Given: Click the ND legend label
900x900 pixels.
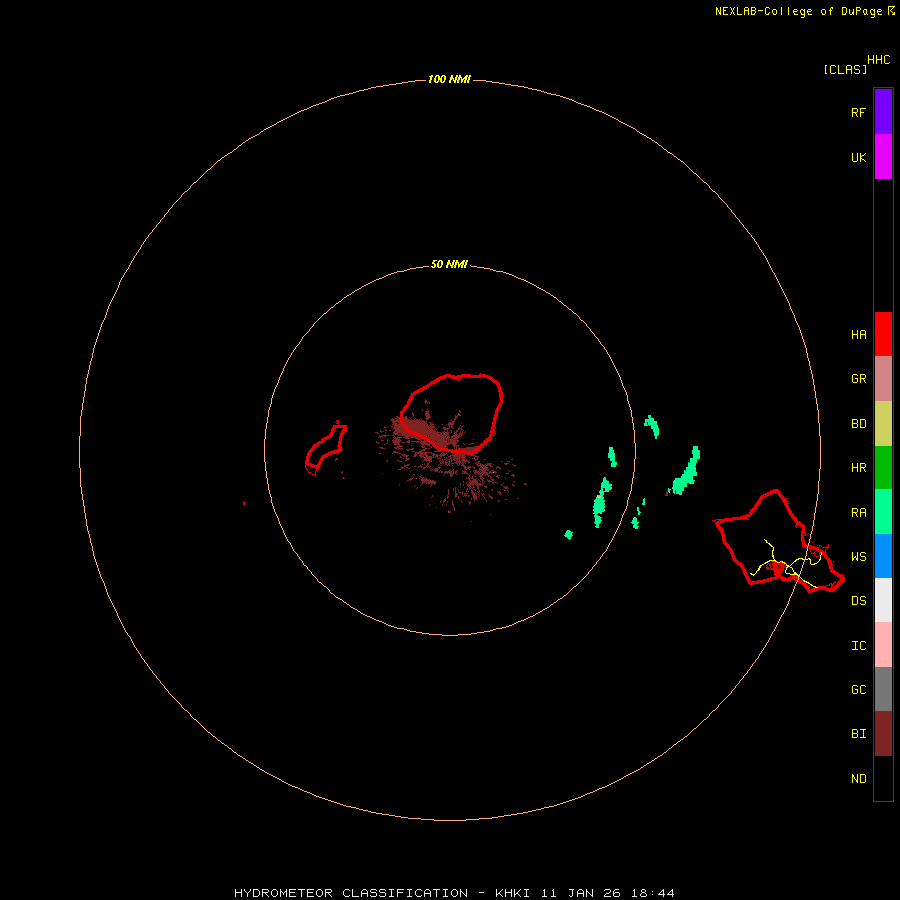Looking at the screenshot, I should (858, 779).
